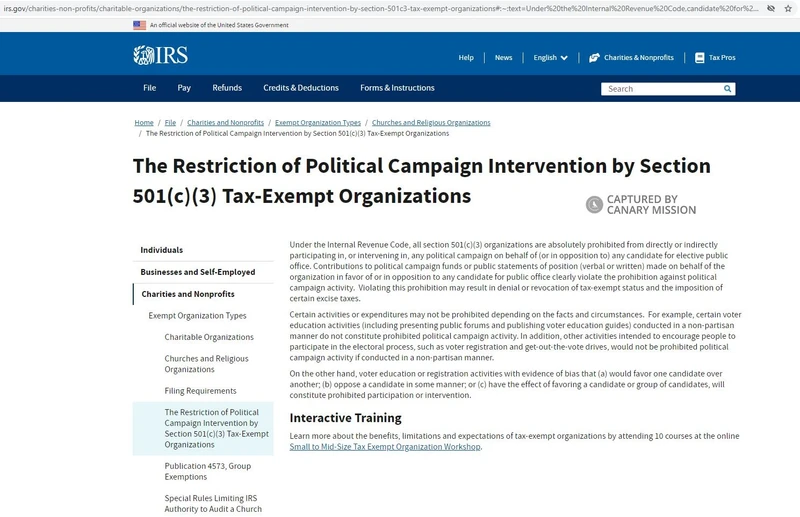This screenshot has width=800, height=517.
Task: Select Charitable Organizations in sidebar
Action: click(x=209, y=337)
